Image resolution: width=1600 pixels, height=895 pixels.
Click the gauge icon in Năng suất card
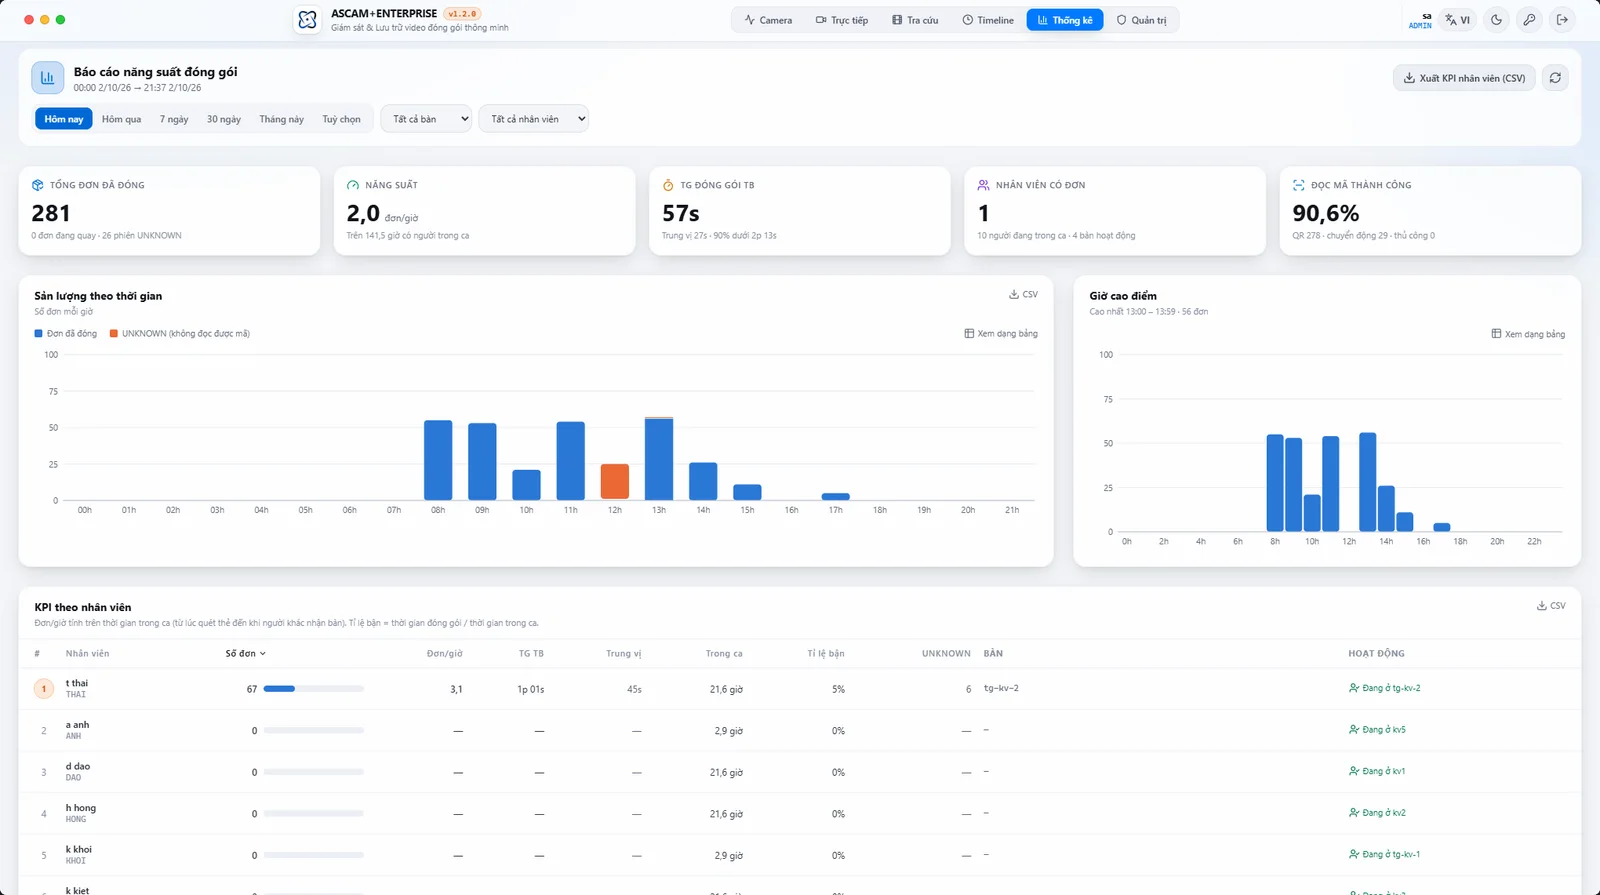pyautogui.click(x=353, y=185)
